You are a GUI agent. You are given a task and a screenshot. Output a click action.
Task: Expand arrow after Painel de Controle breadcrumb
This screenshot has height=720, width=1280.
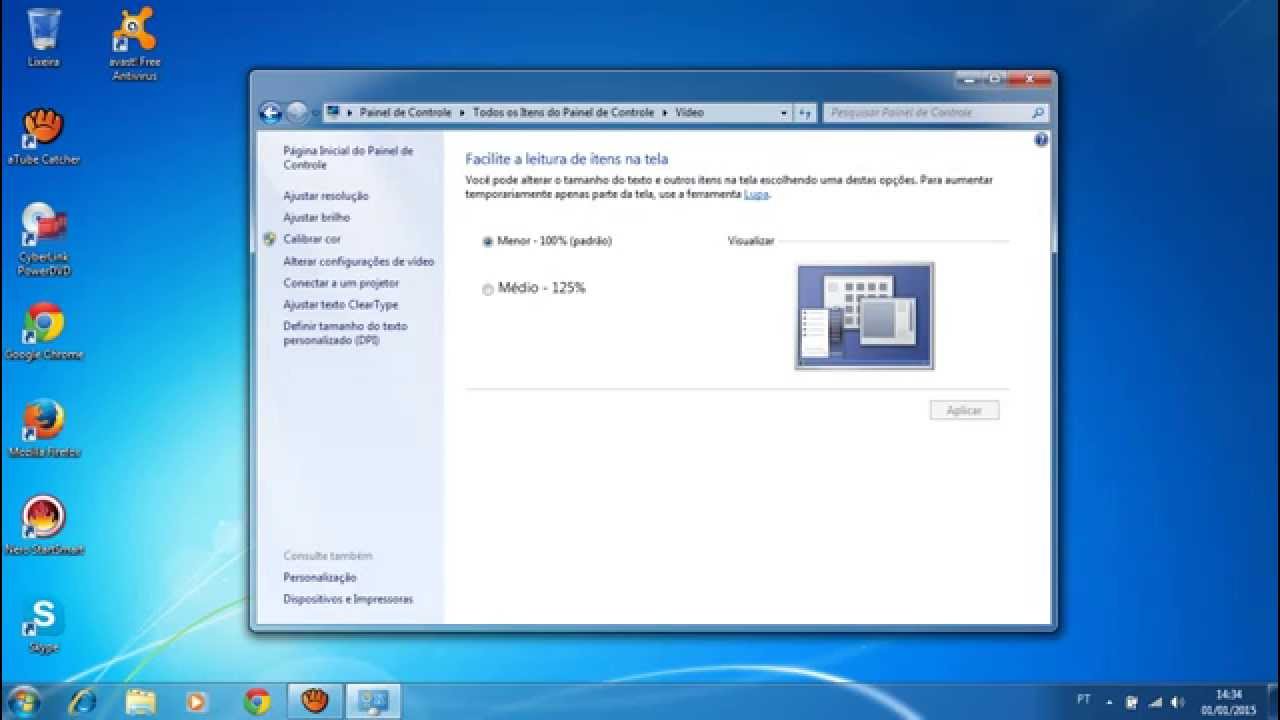[462, 113]
